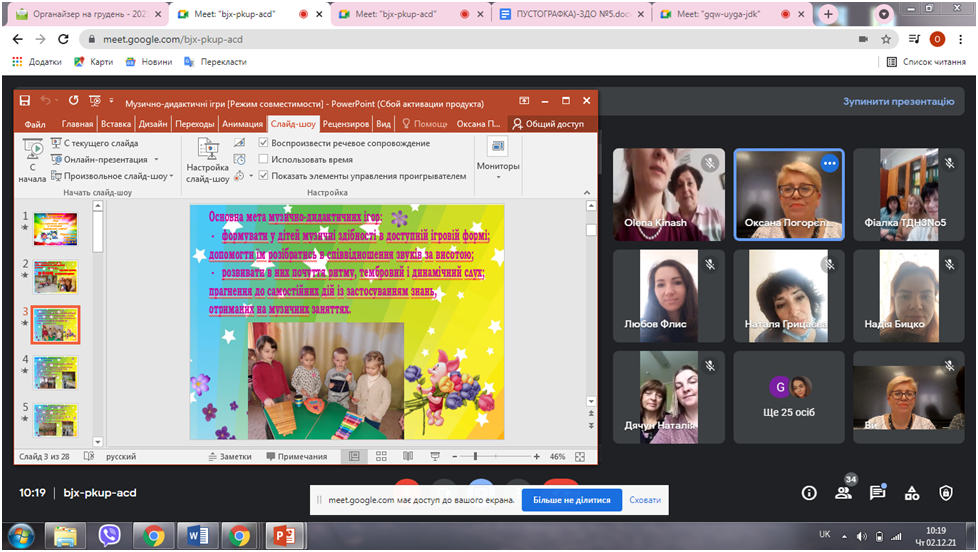The width and height of the screenshot is (978, 552).
Task: Select slide 1 thumbnail
Action: coord(56,229)
